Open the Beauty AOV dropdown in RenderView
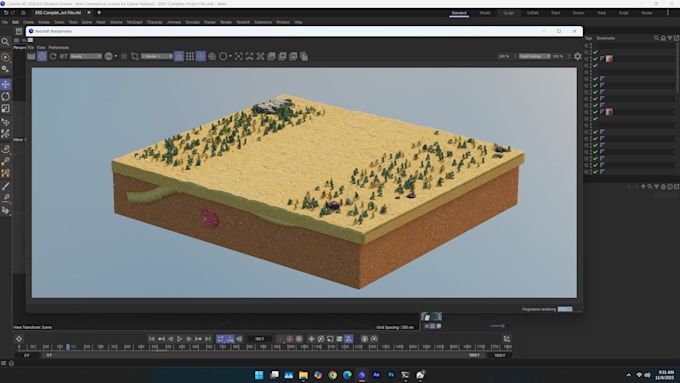The width and height of the screenshot is (680, 383). click(x=86, y=56)
